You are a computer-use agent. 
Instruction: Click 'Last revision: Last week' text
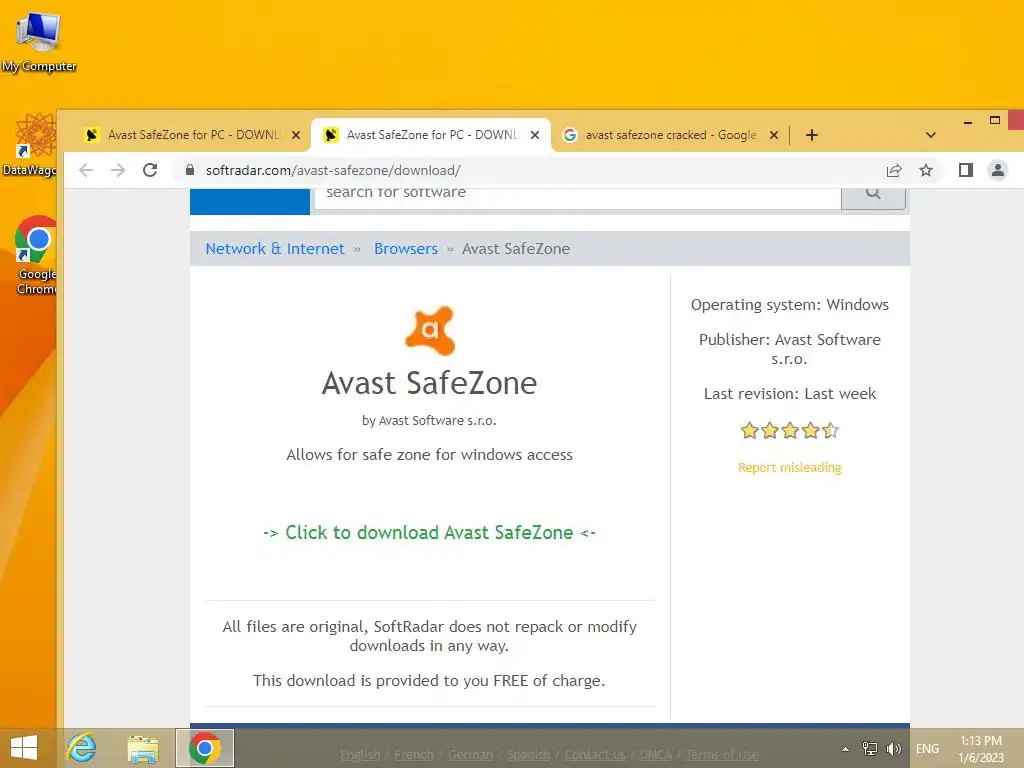(790, 394)
